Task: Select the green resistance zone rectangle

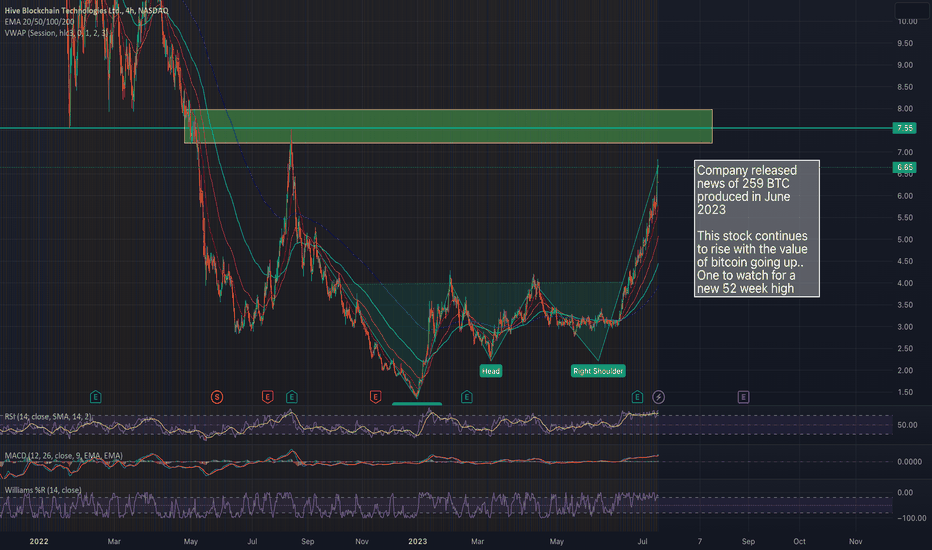Action: (448, 126)
